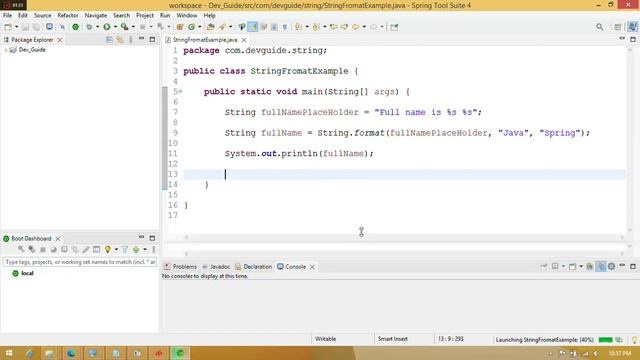Click the Open Type folder icon
The image size is (640, 360).
pyautogui.click(x=211, y=27)
